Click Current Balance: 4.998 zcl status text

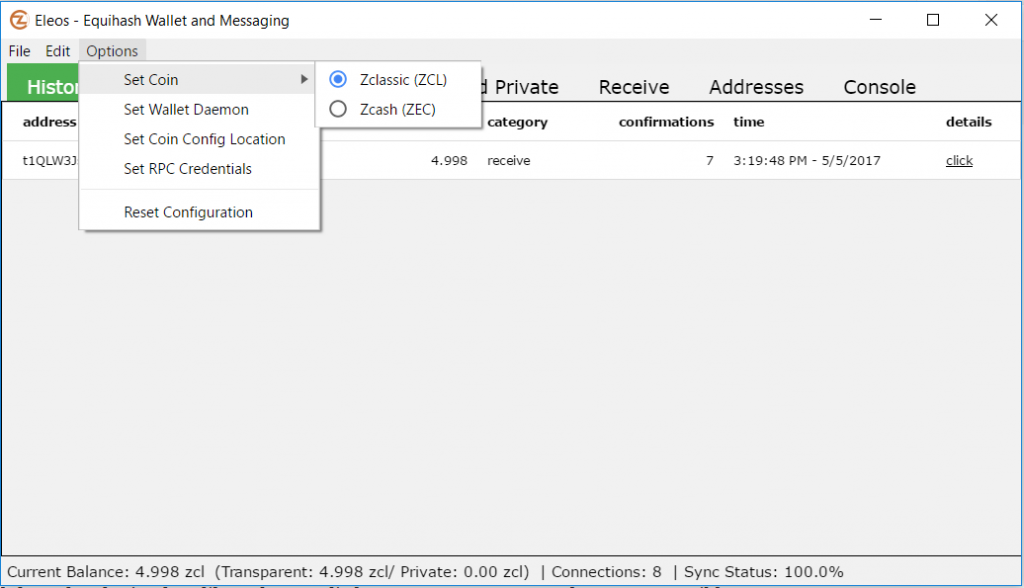click(x=105, y=572)
